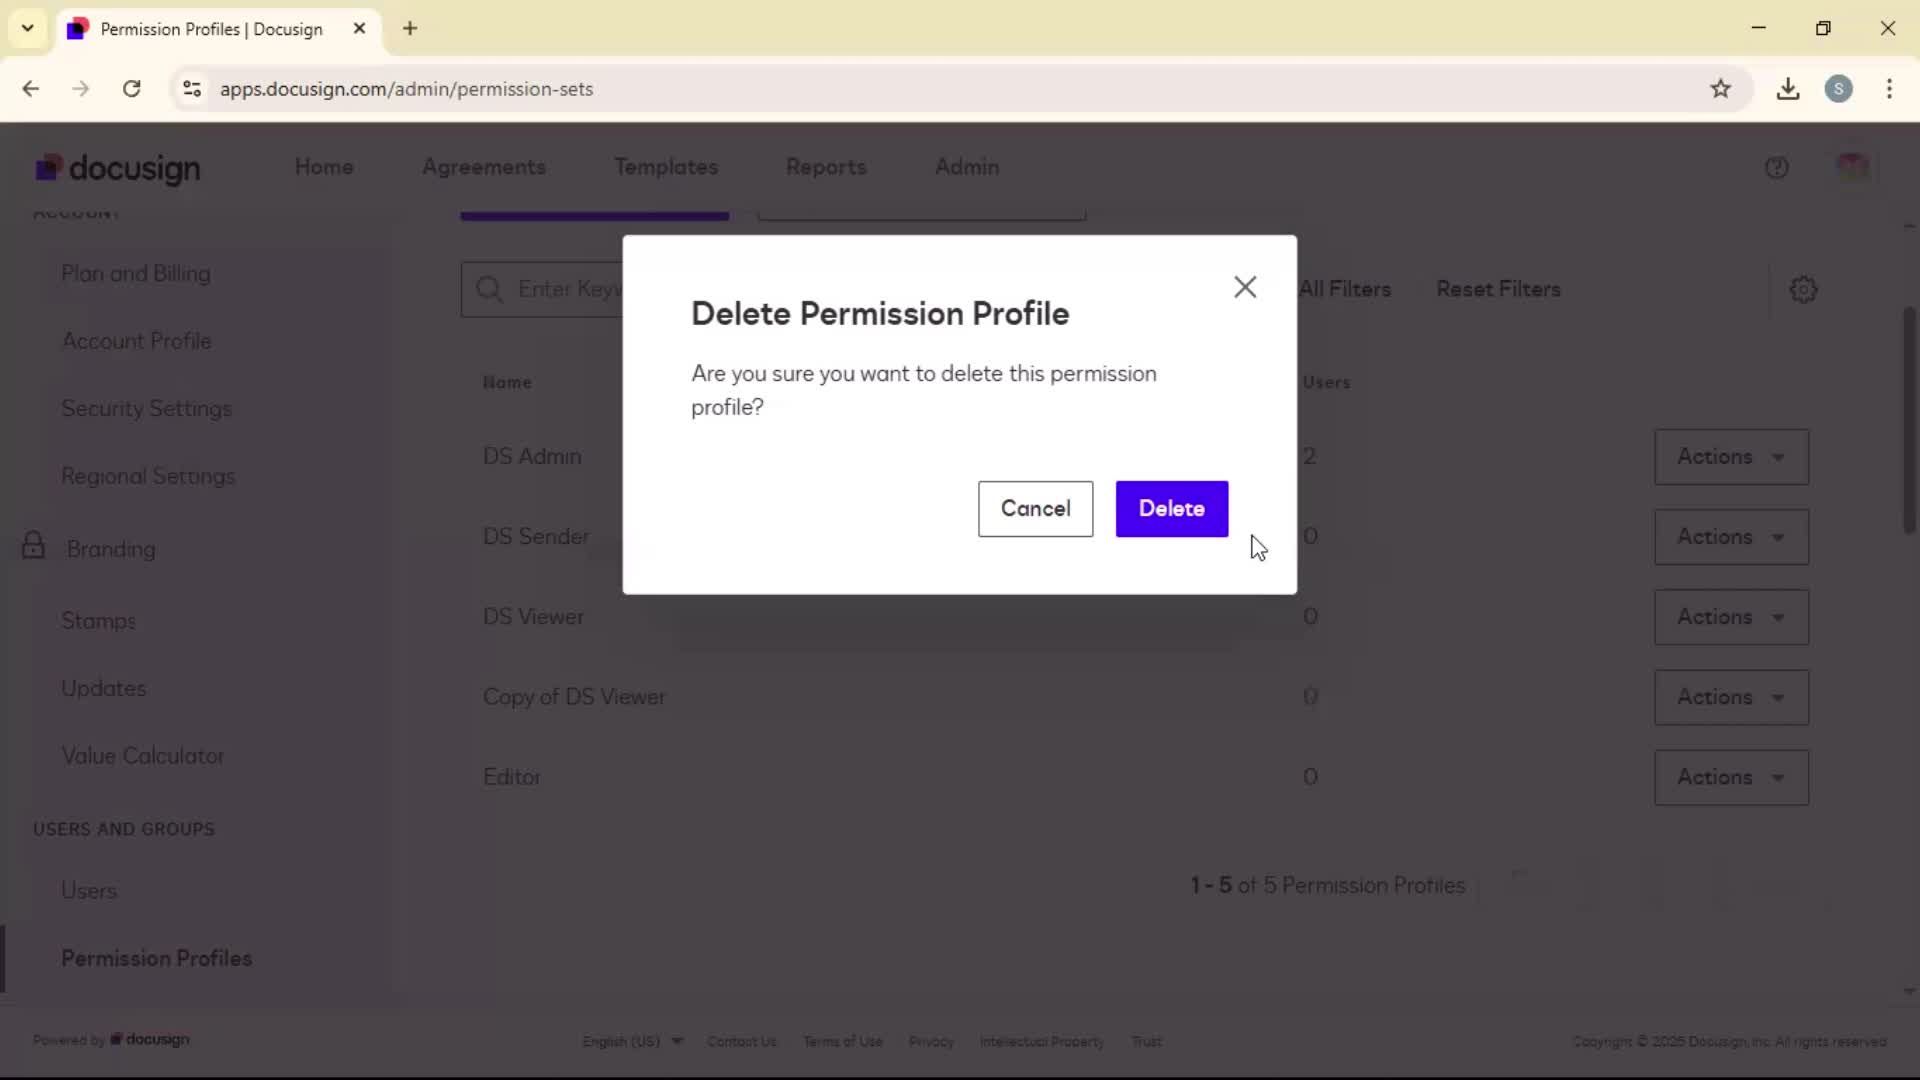This screenshot has width=1920, height=1080.
Task: Open the Terms of Use footer link
Action: tap(843, 1041)
